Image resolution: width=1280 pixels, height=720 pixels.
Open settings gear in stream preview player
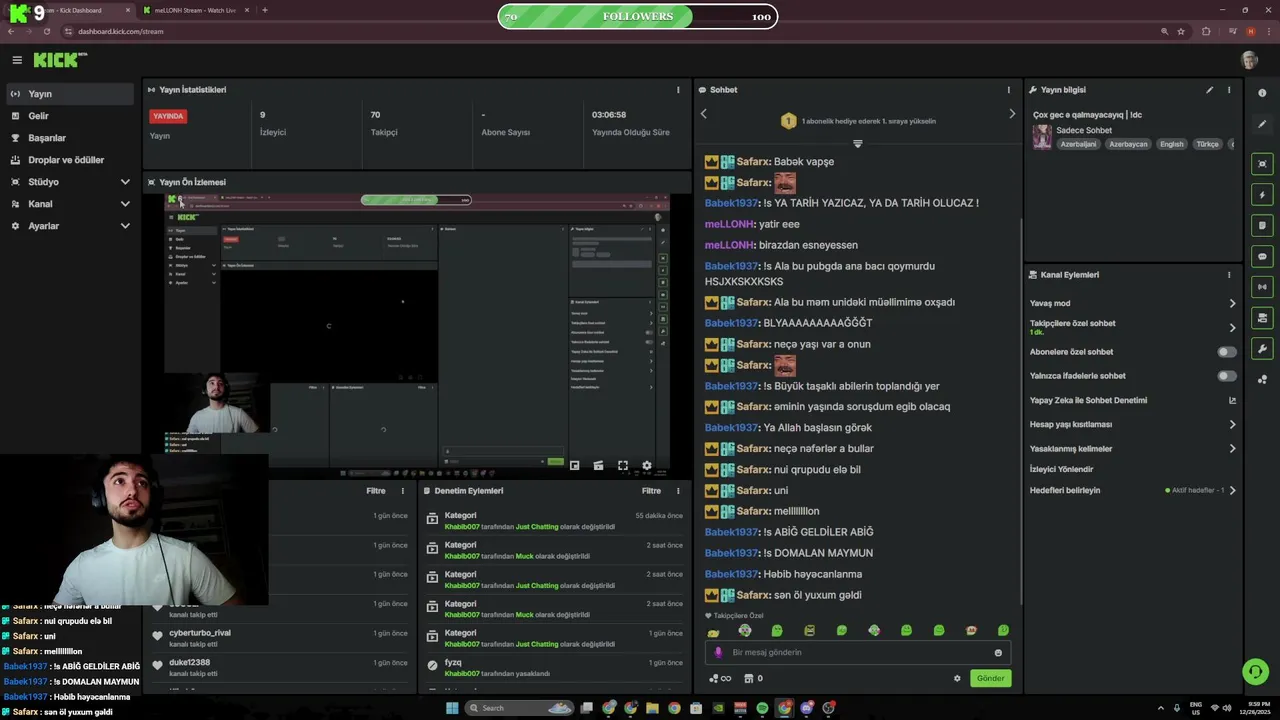[646, 465]
